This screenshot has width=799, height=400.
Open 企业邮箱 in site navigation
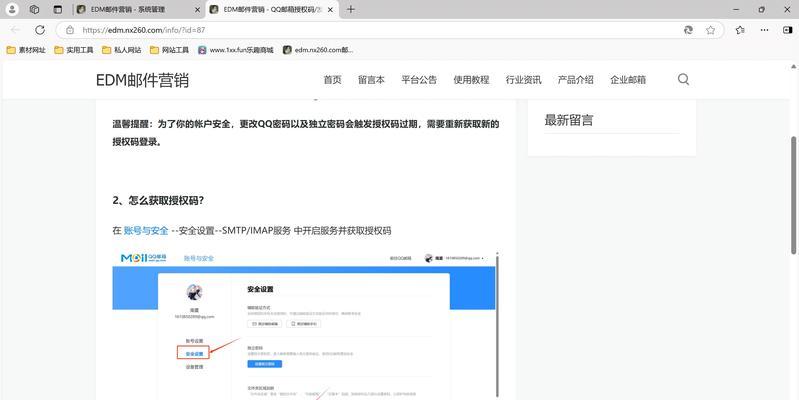(628, 80)
